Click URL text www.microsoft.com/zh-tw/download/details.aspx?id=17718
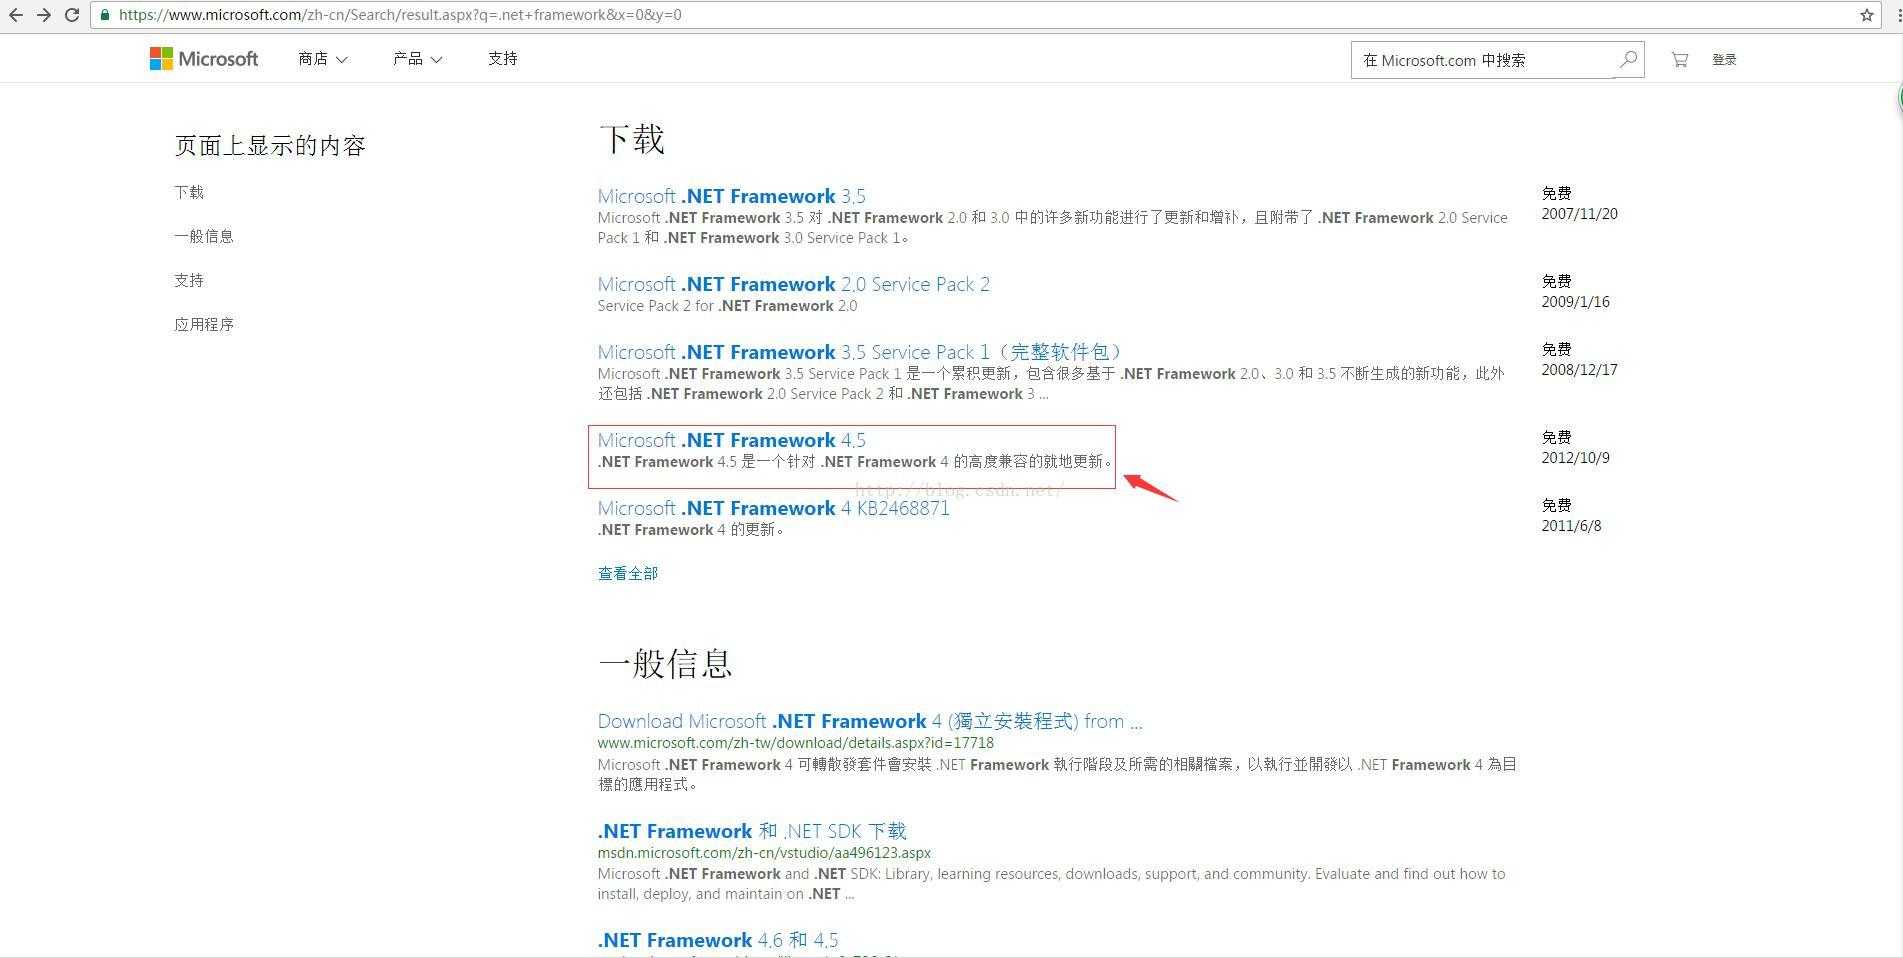 [x=795, y=743]
